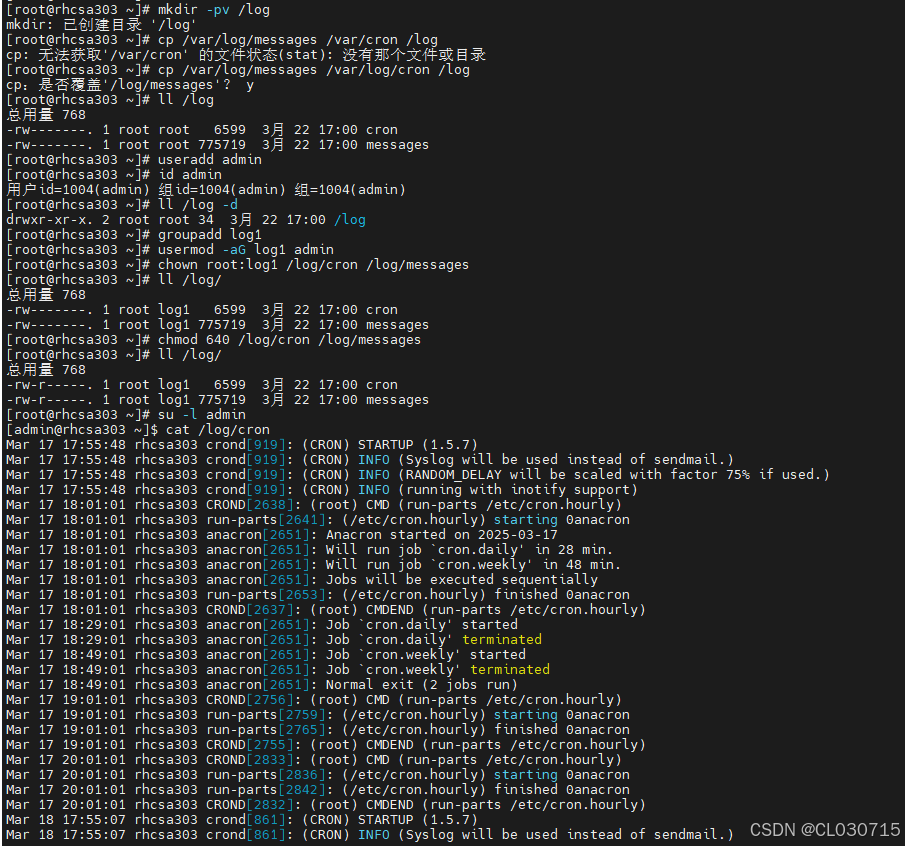
Task: Click the overwrite prompt "是否覆盖'/log/messages'? y"
Action: (130, 85)
